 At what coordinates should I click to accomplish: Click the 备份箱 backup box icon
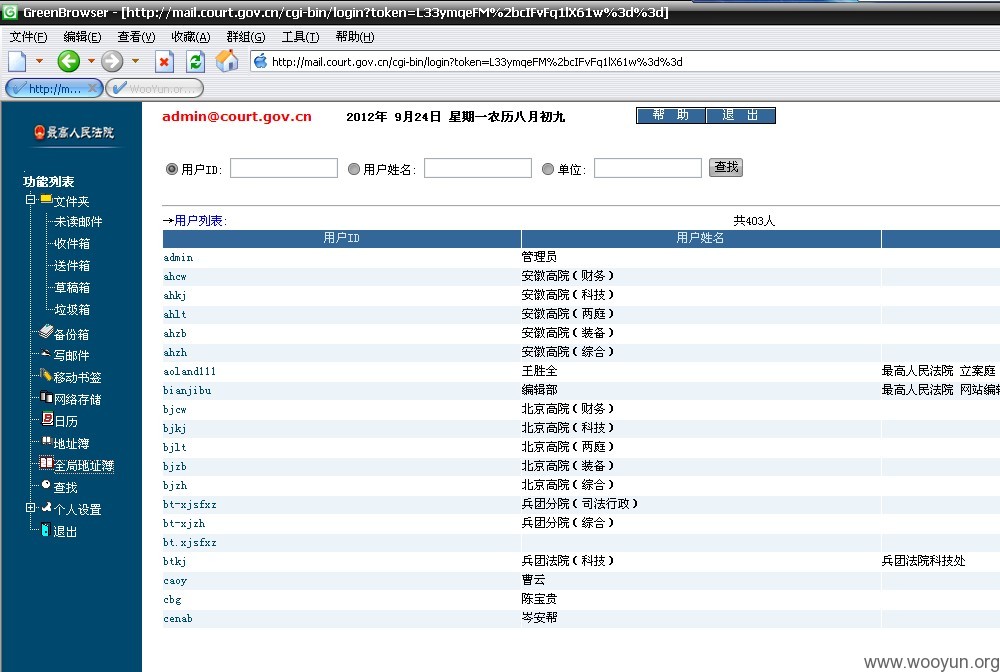tap(45, 332)
